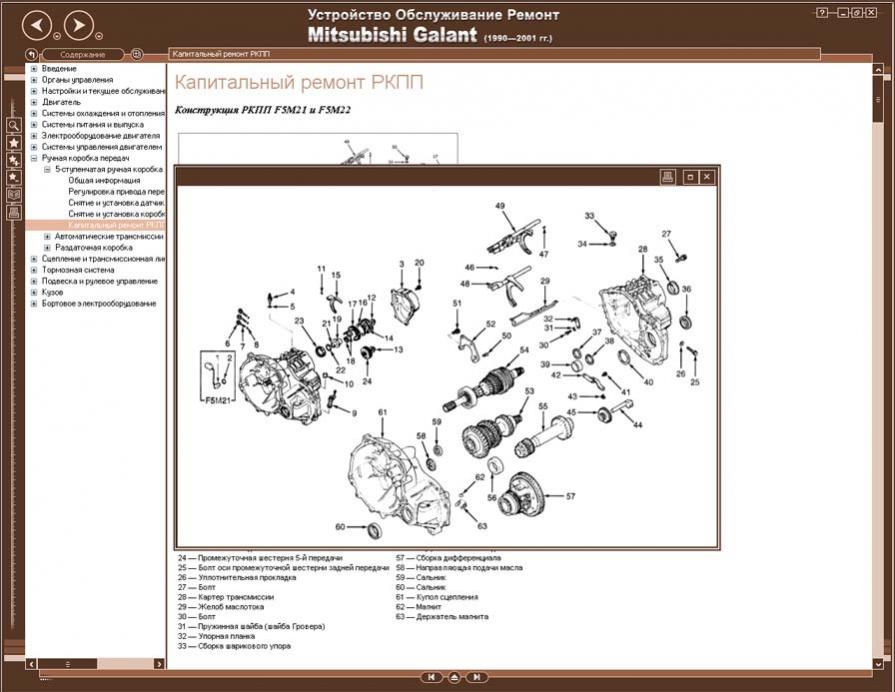Open Электрооборудование двигателя section
Viewport: 895px width, 692px height.
101,136
